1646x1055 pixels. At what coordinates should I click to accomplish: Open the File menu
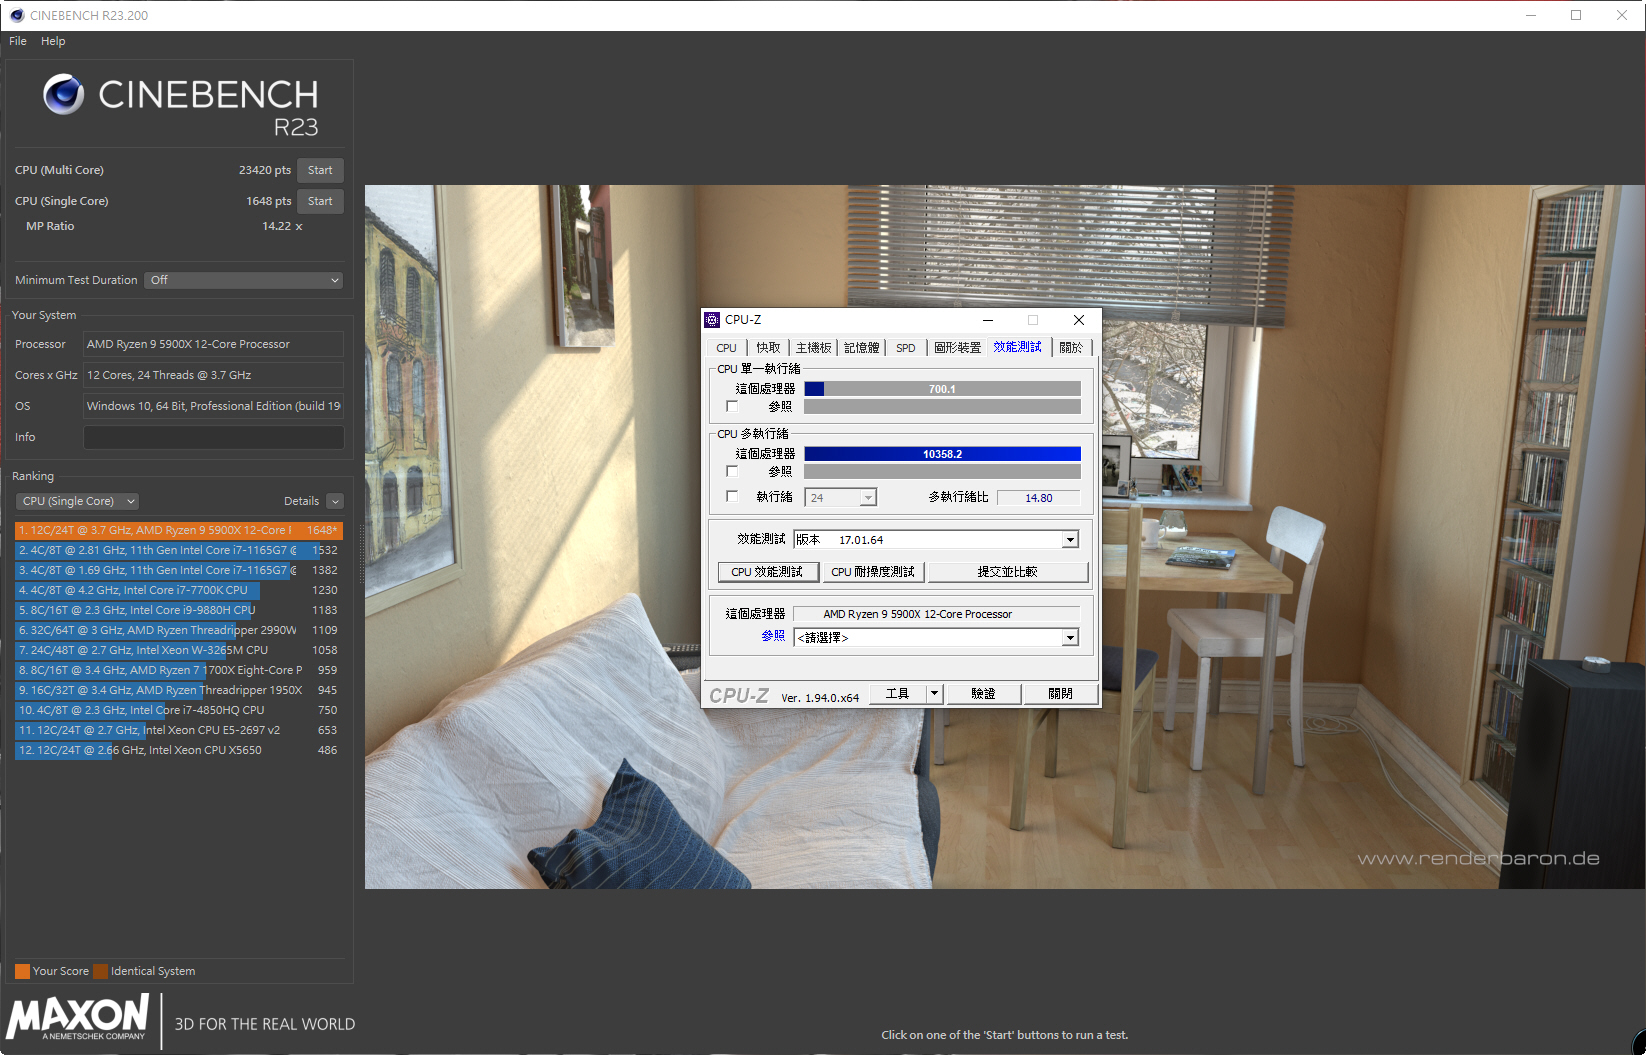18,41
